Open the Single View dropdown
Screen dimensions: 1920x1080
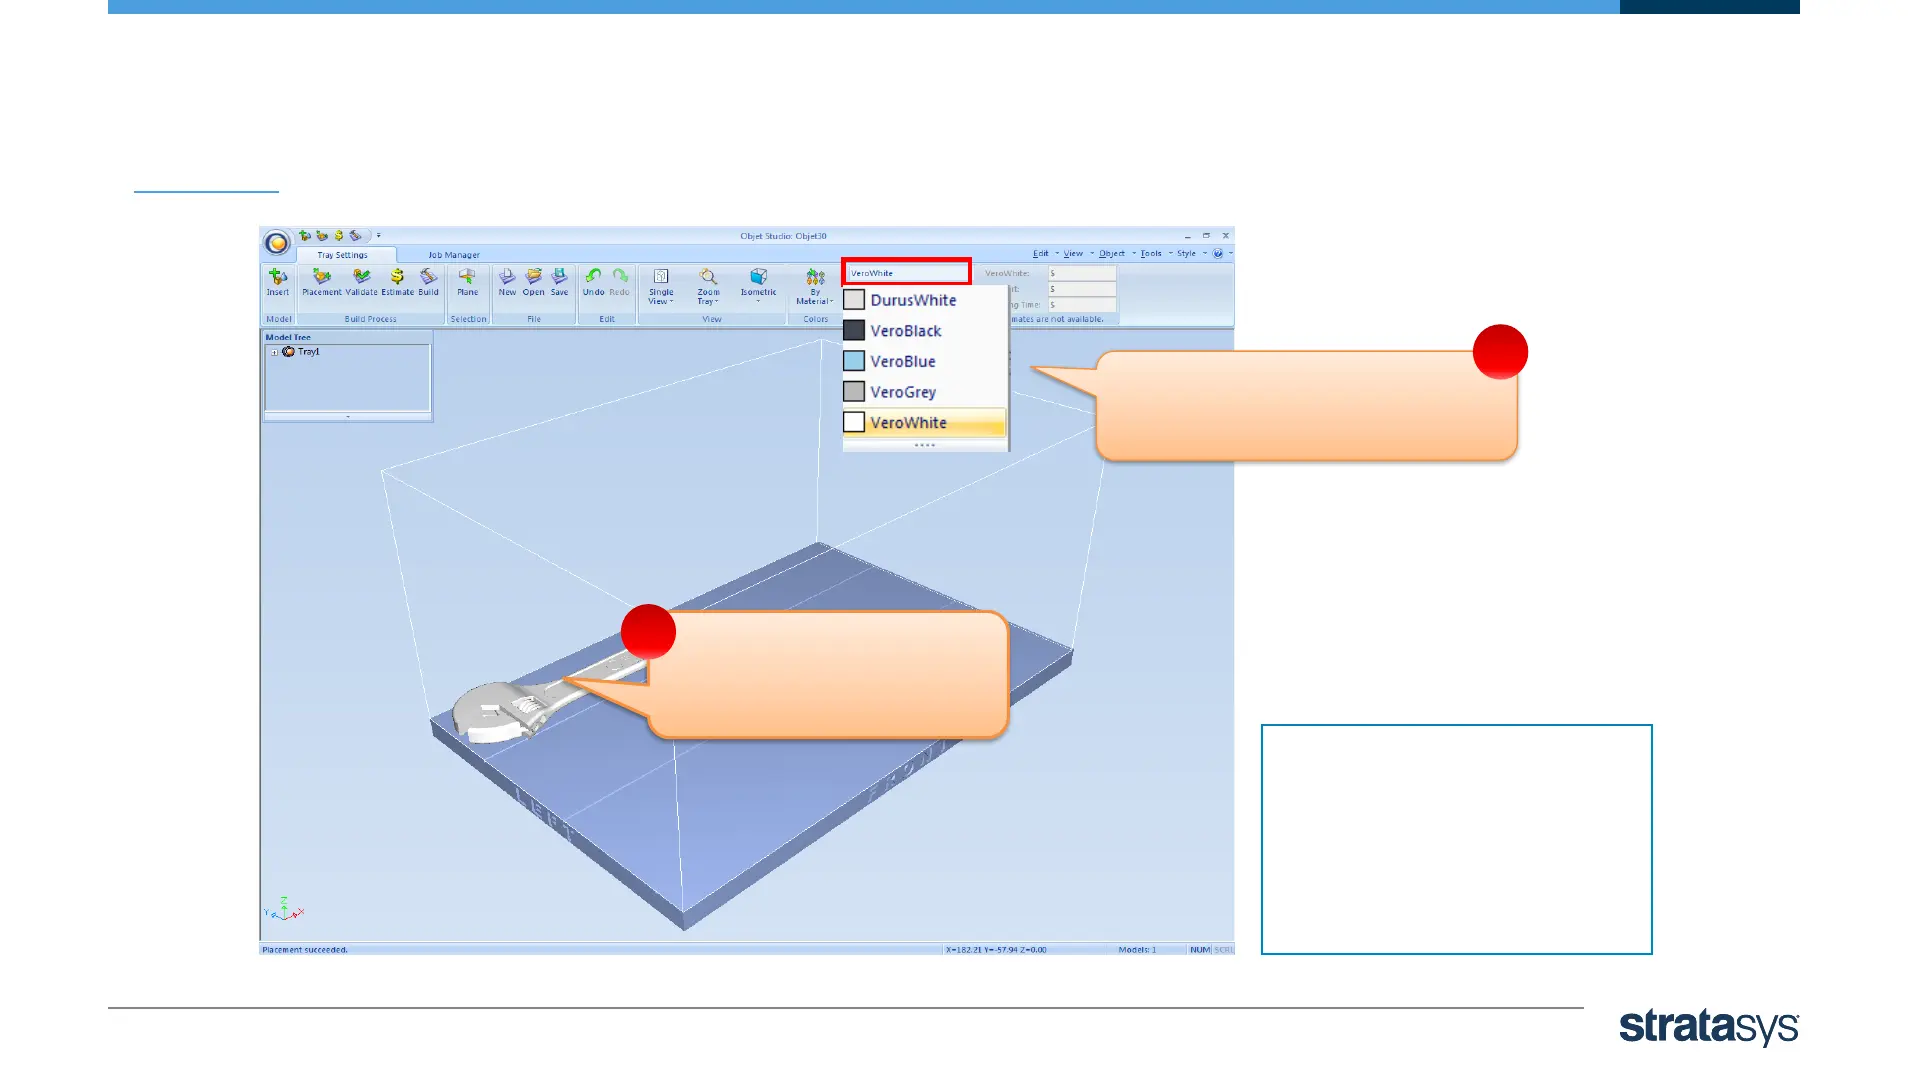click(x=661, y=285)
